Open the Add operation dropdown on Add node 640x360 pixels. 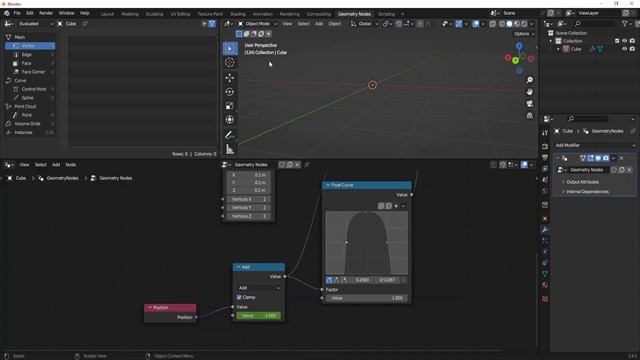[x=259, y=288]
